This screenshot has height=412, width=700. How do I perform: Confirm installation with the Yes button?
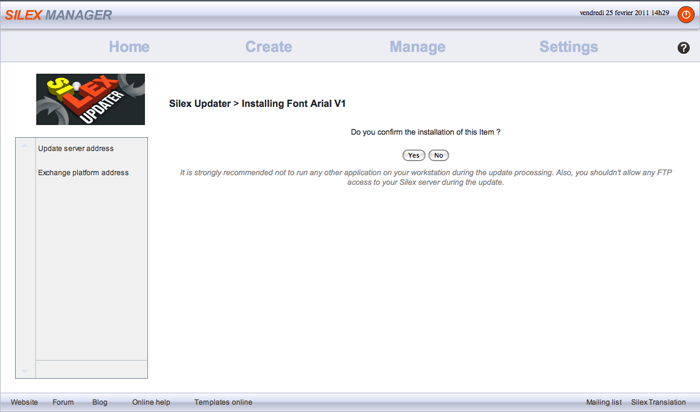click(414, 155)
